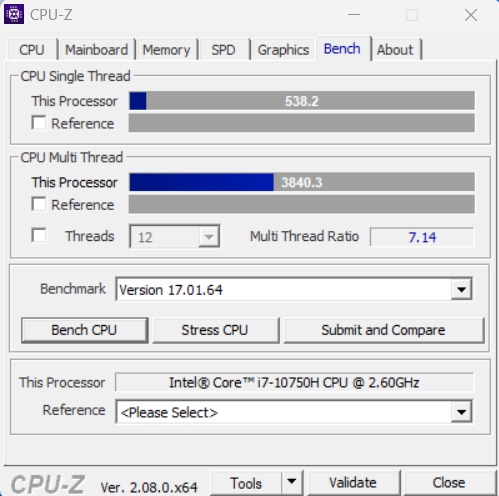The image size is (499, 496).
Task: Go to the Memory tab
Action: coord(166,50)
